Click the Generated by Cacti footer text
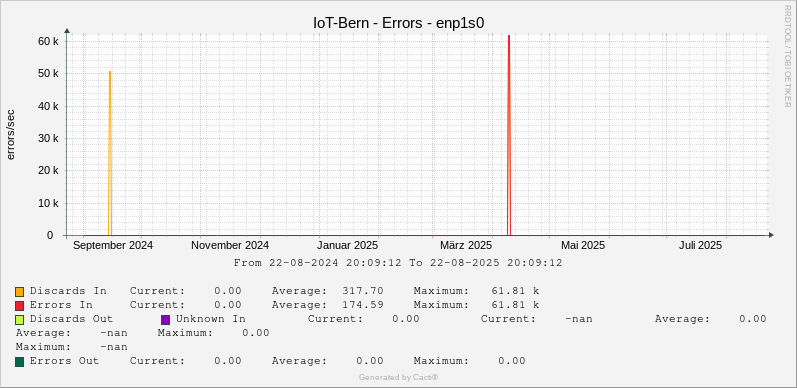The height and width of the screenshot is (388, 797). click(398, 377)
